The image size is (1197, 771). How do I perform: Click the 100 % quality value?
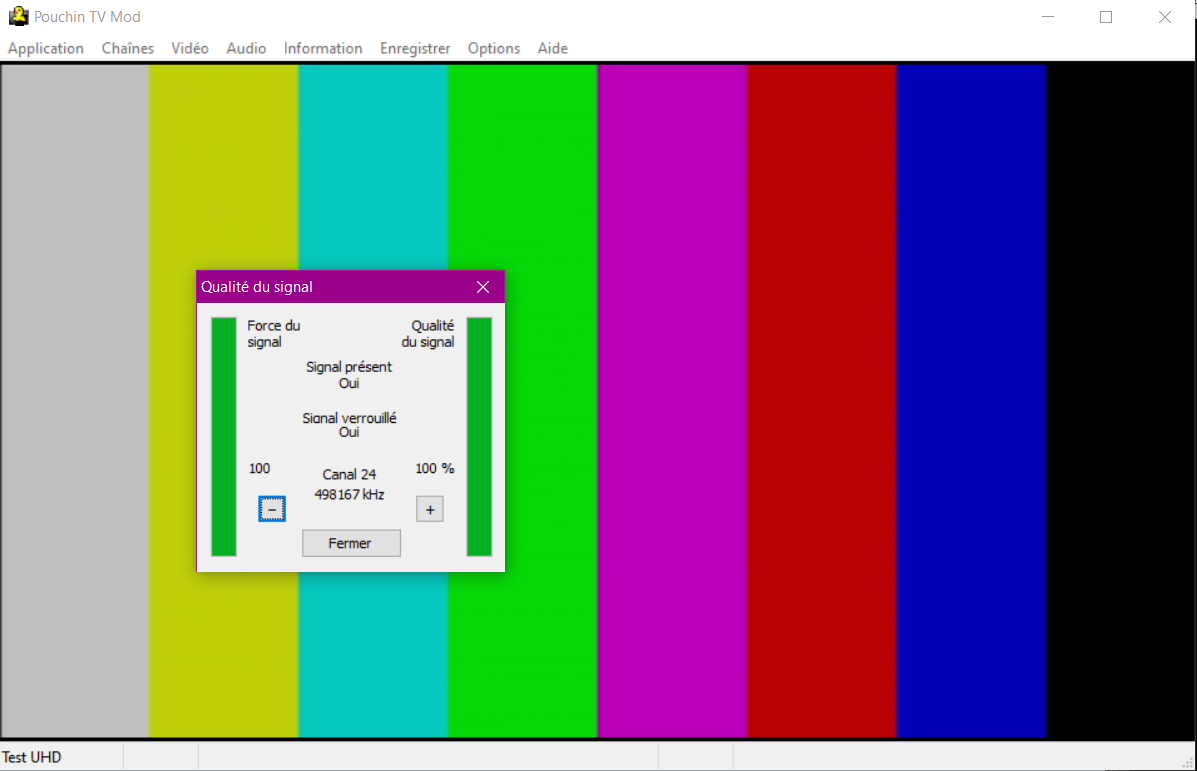[x=434, y=468]
